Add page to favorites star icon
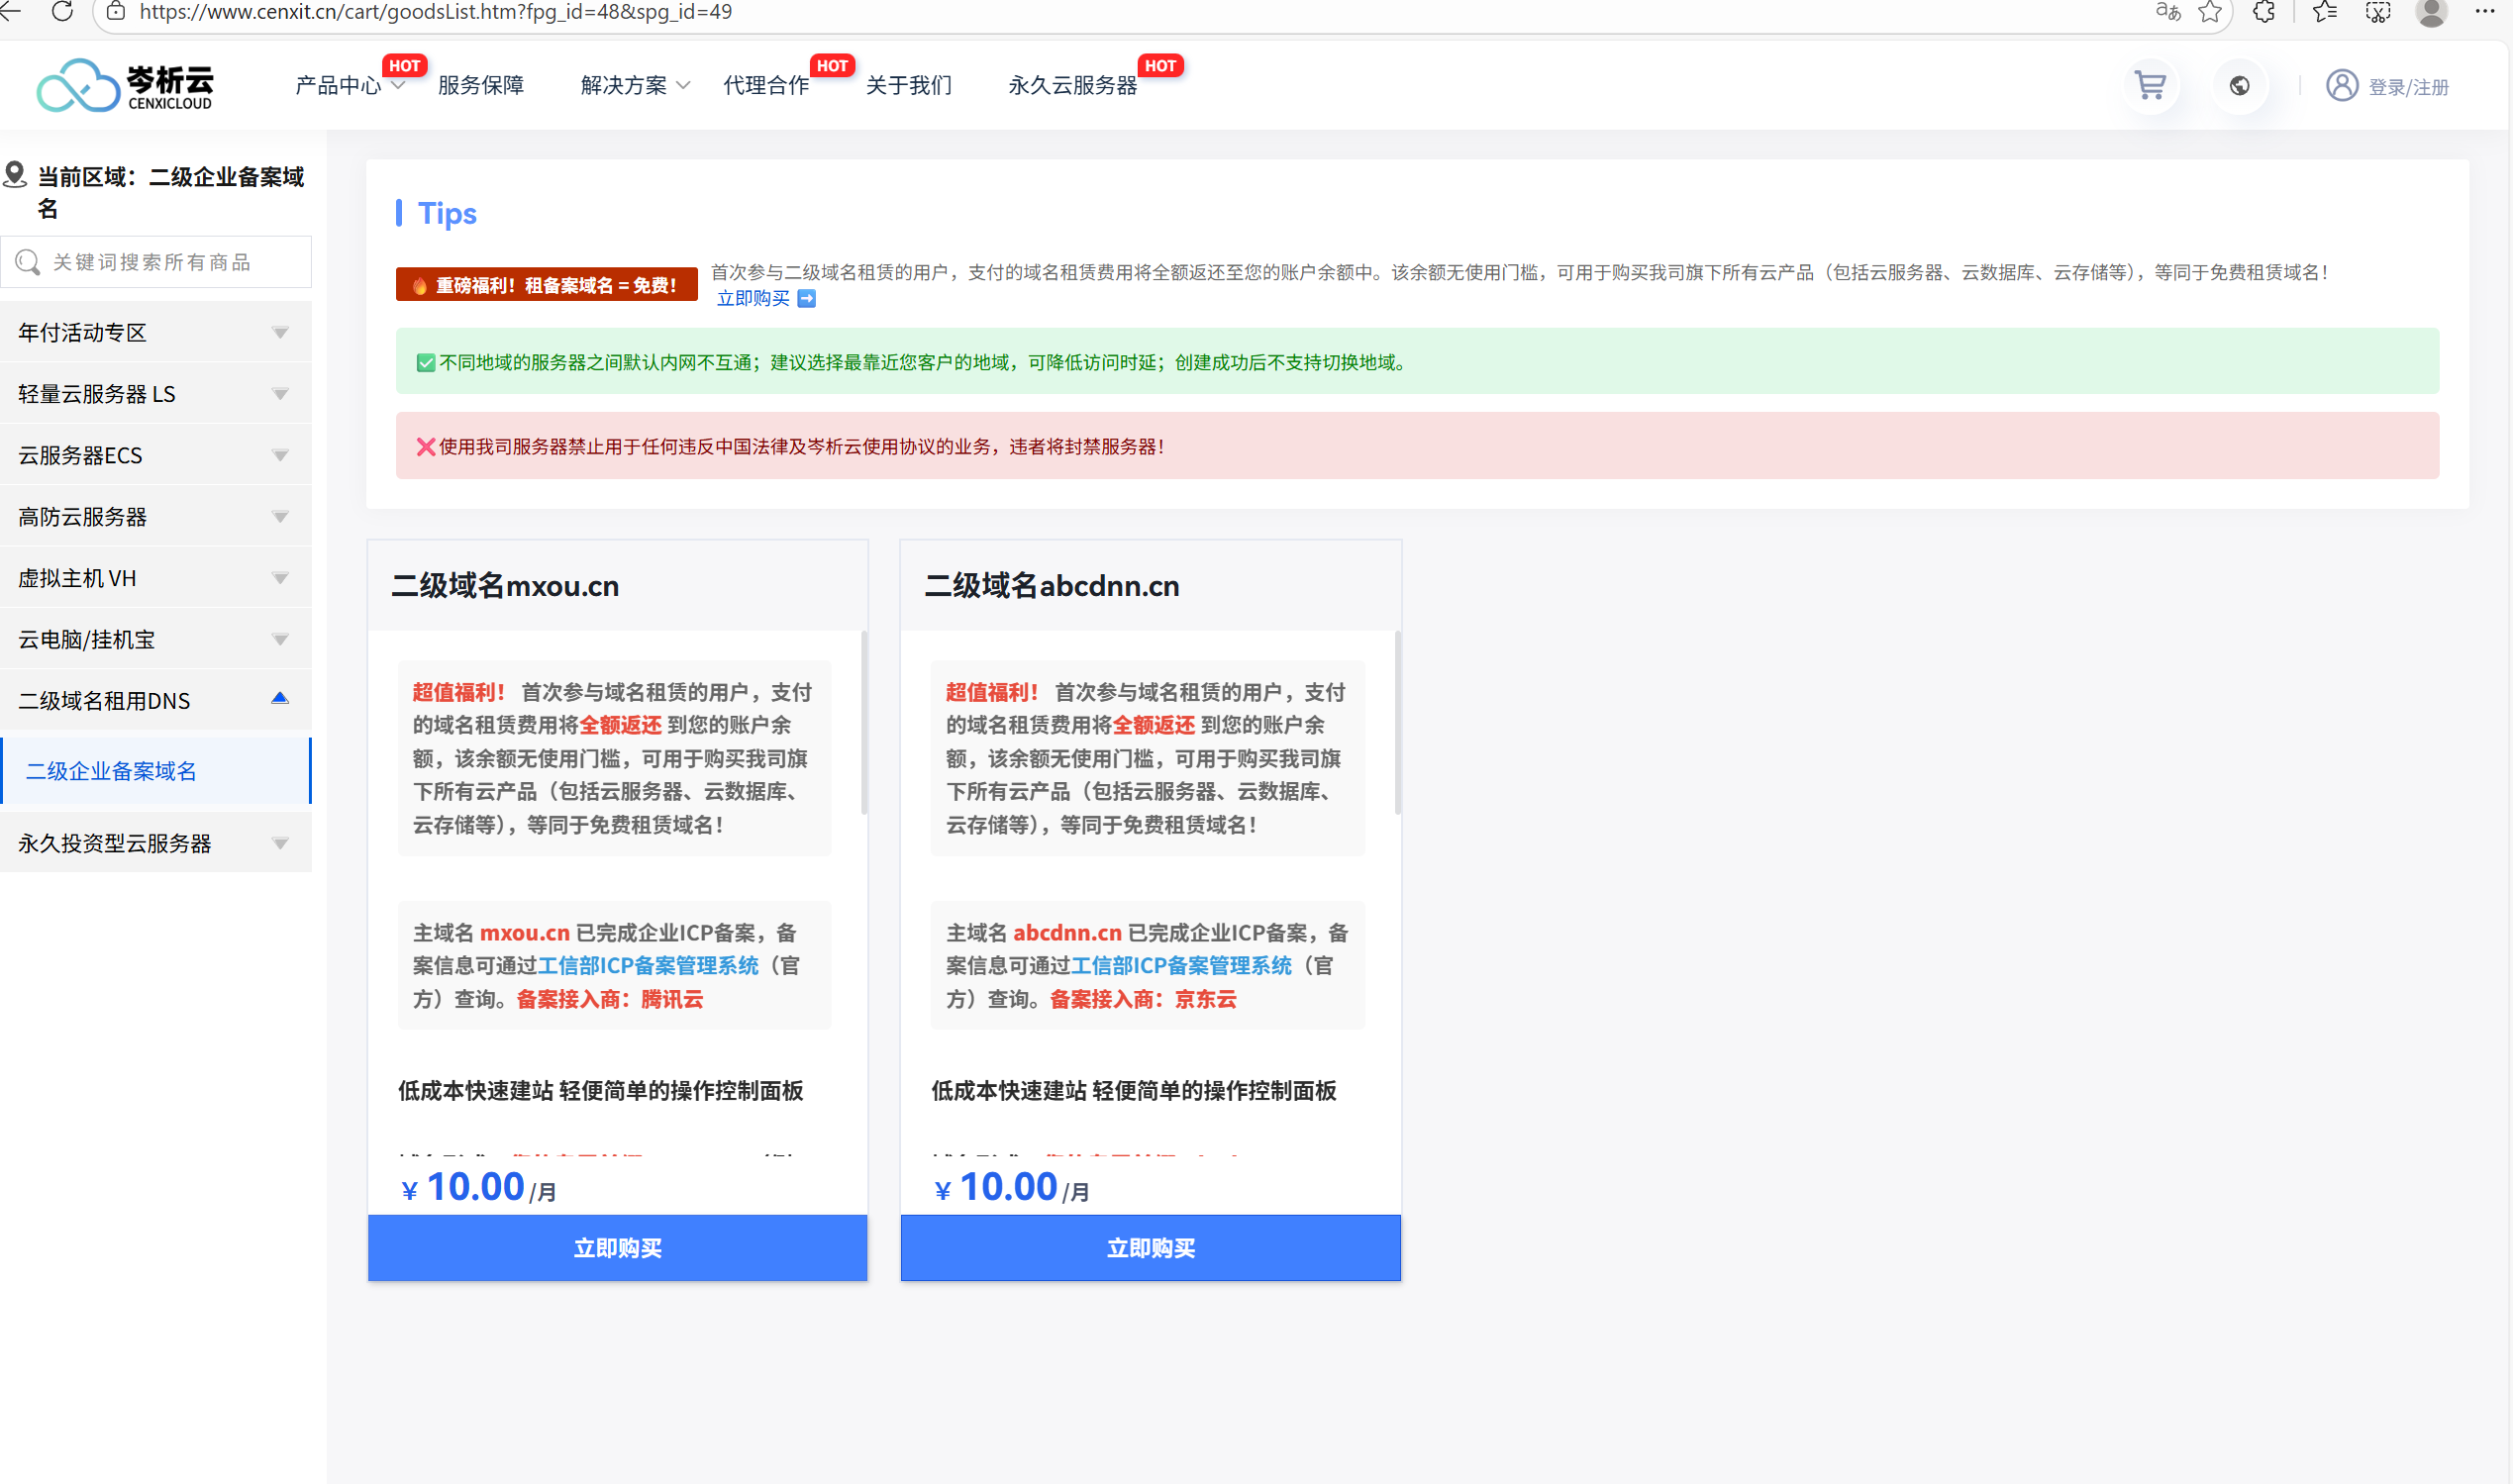Viewport: 2513px width, 1484px height. click(x=2210, y=12)
